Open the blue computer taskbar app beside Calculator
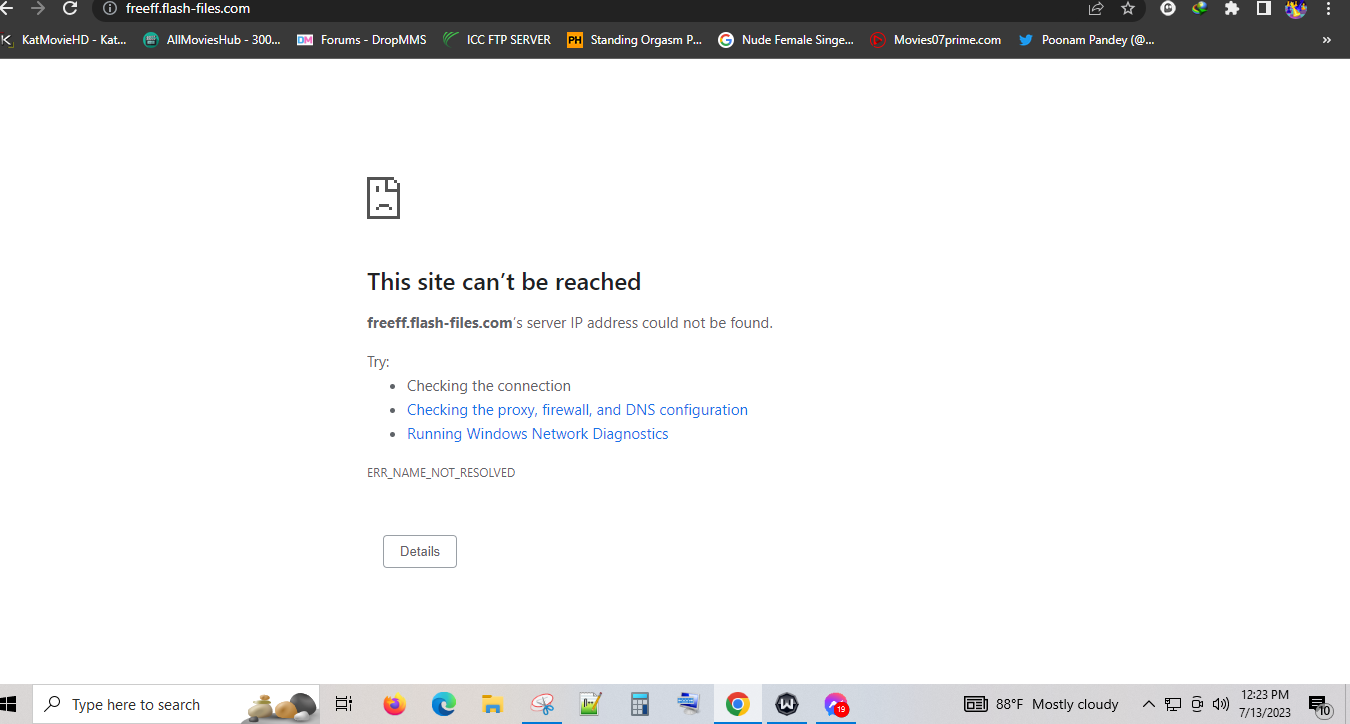 (689, 704)
